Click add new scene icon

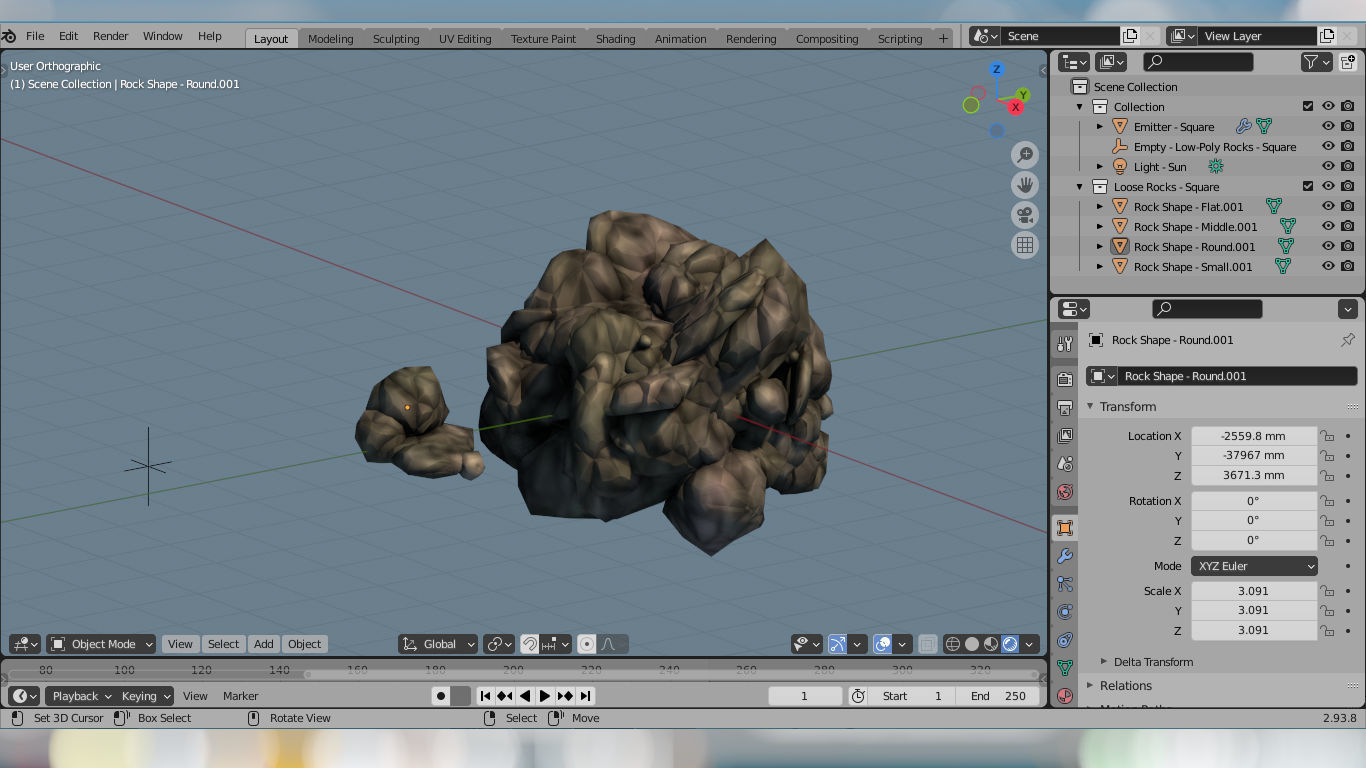pos(1130,36)
